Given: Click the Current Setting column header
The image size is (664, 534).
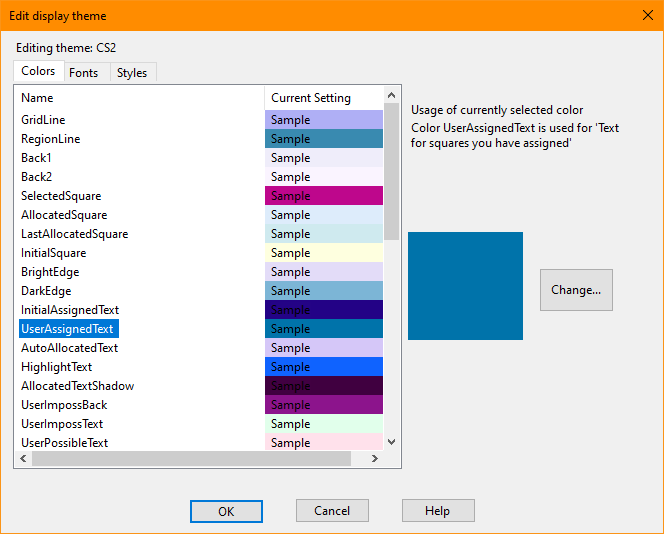Looking at the screenshot, I should 324,98.
